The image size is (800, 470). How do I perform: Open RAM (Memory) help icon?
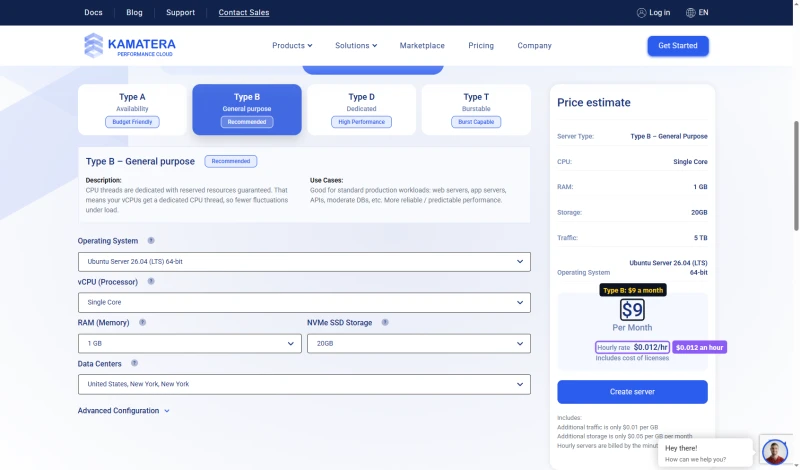(x=142, y=323)
